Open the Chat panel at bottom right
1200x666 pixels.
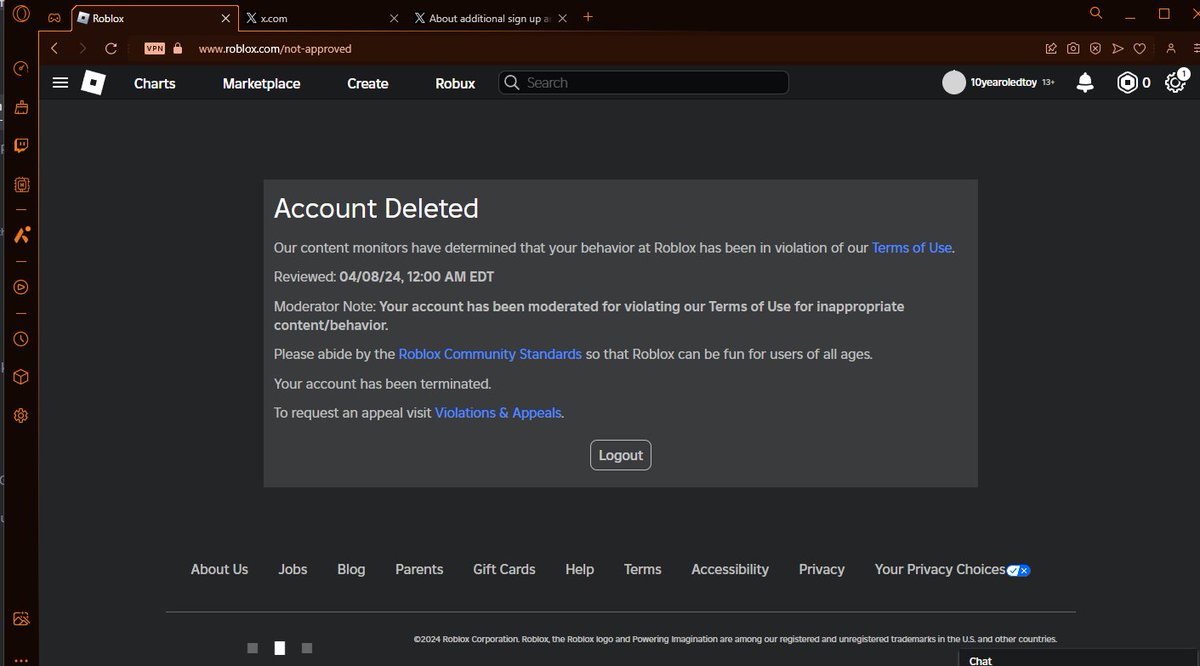point(1080,659)
